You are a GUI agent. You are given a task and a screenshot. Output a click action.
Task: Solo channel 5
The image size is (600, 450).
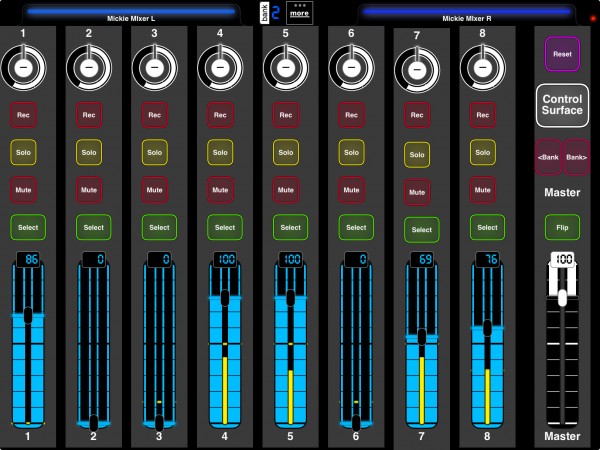[286, 152]
